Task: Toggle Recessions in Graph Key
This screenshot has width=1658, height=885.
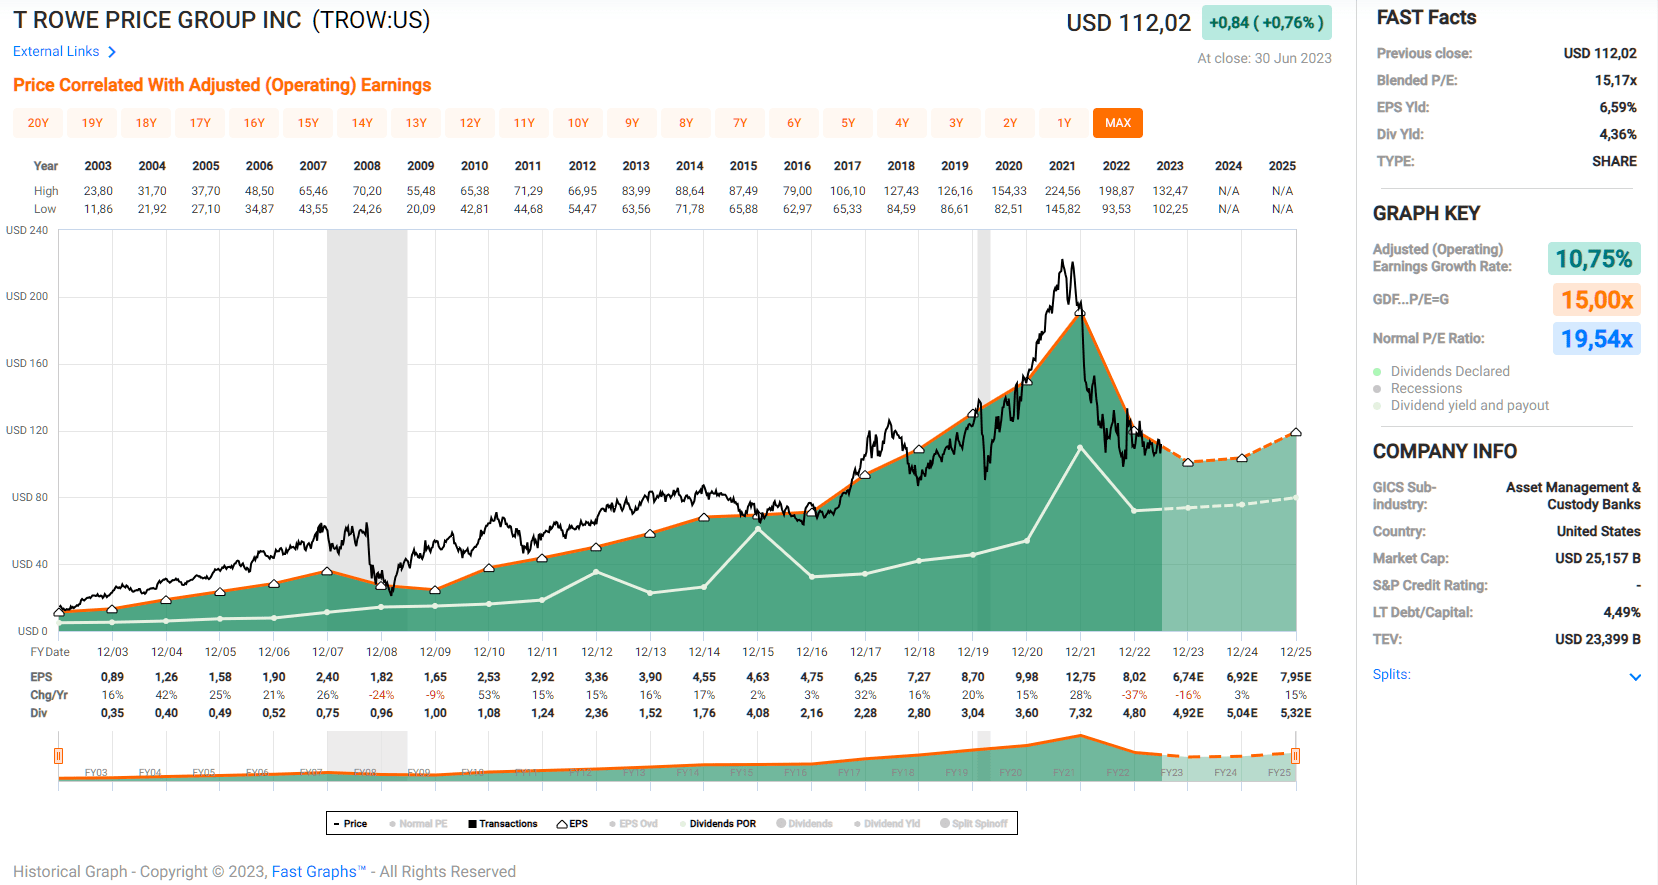Action: pyautogui.click(x=1417, y=388)
